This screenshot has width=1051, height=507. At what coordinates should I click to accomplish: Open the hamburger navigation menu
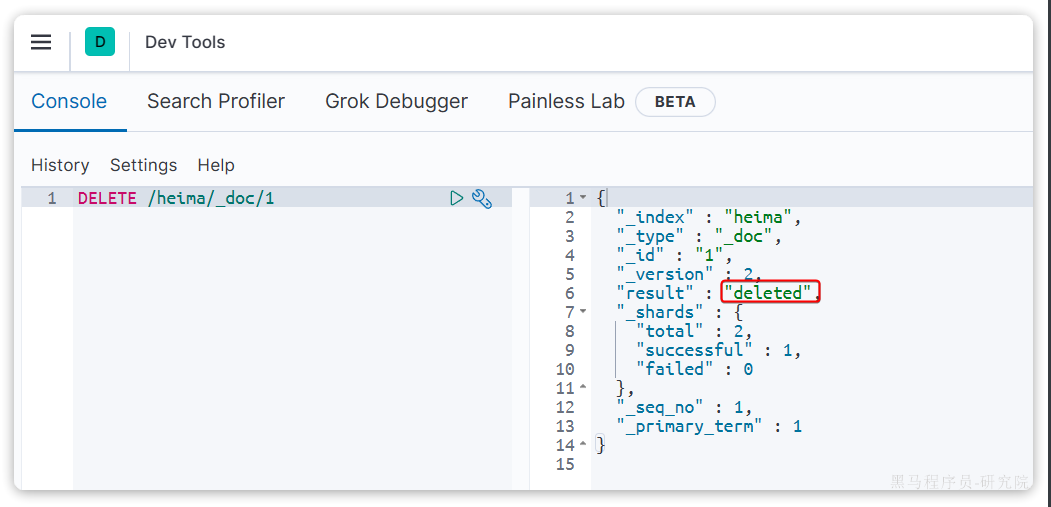pyautogui.click(x=41, y=42)
